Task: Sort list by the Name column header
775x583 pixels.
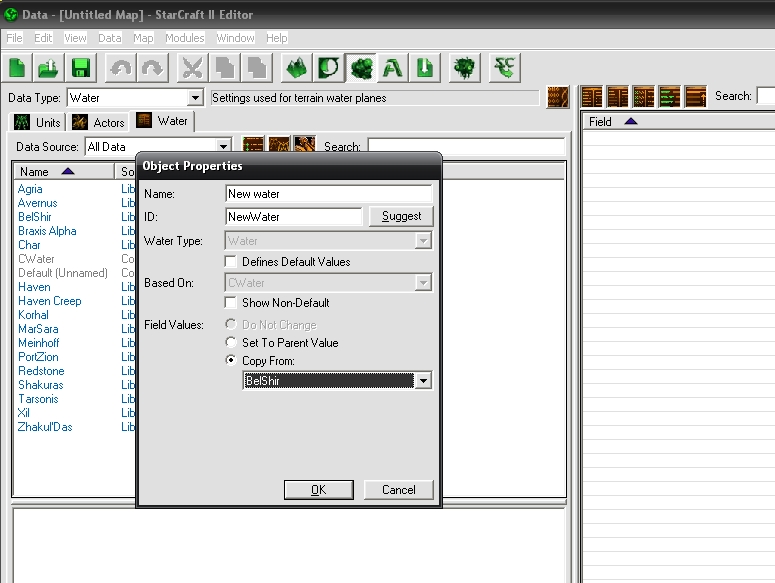Action: click(x=63, y=171)
